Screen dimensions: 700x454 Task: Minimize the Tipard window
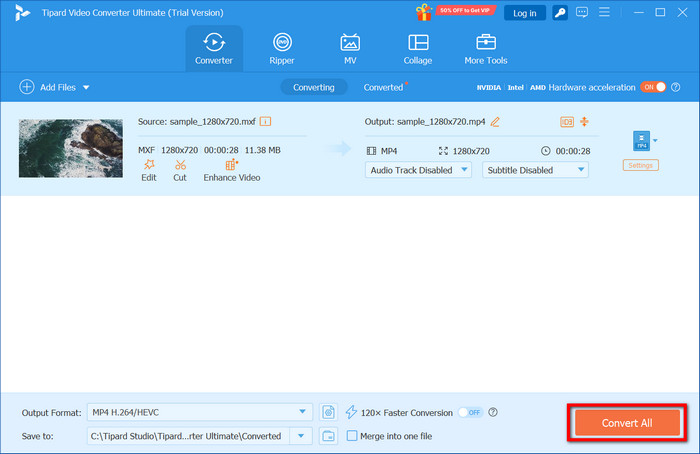click(x=639, y=12)
